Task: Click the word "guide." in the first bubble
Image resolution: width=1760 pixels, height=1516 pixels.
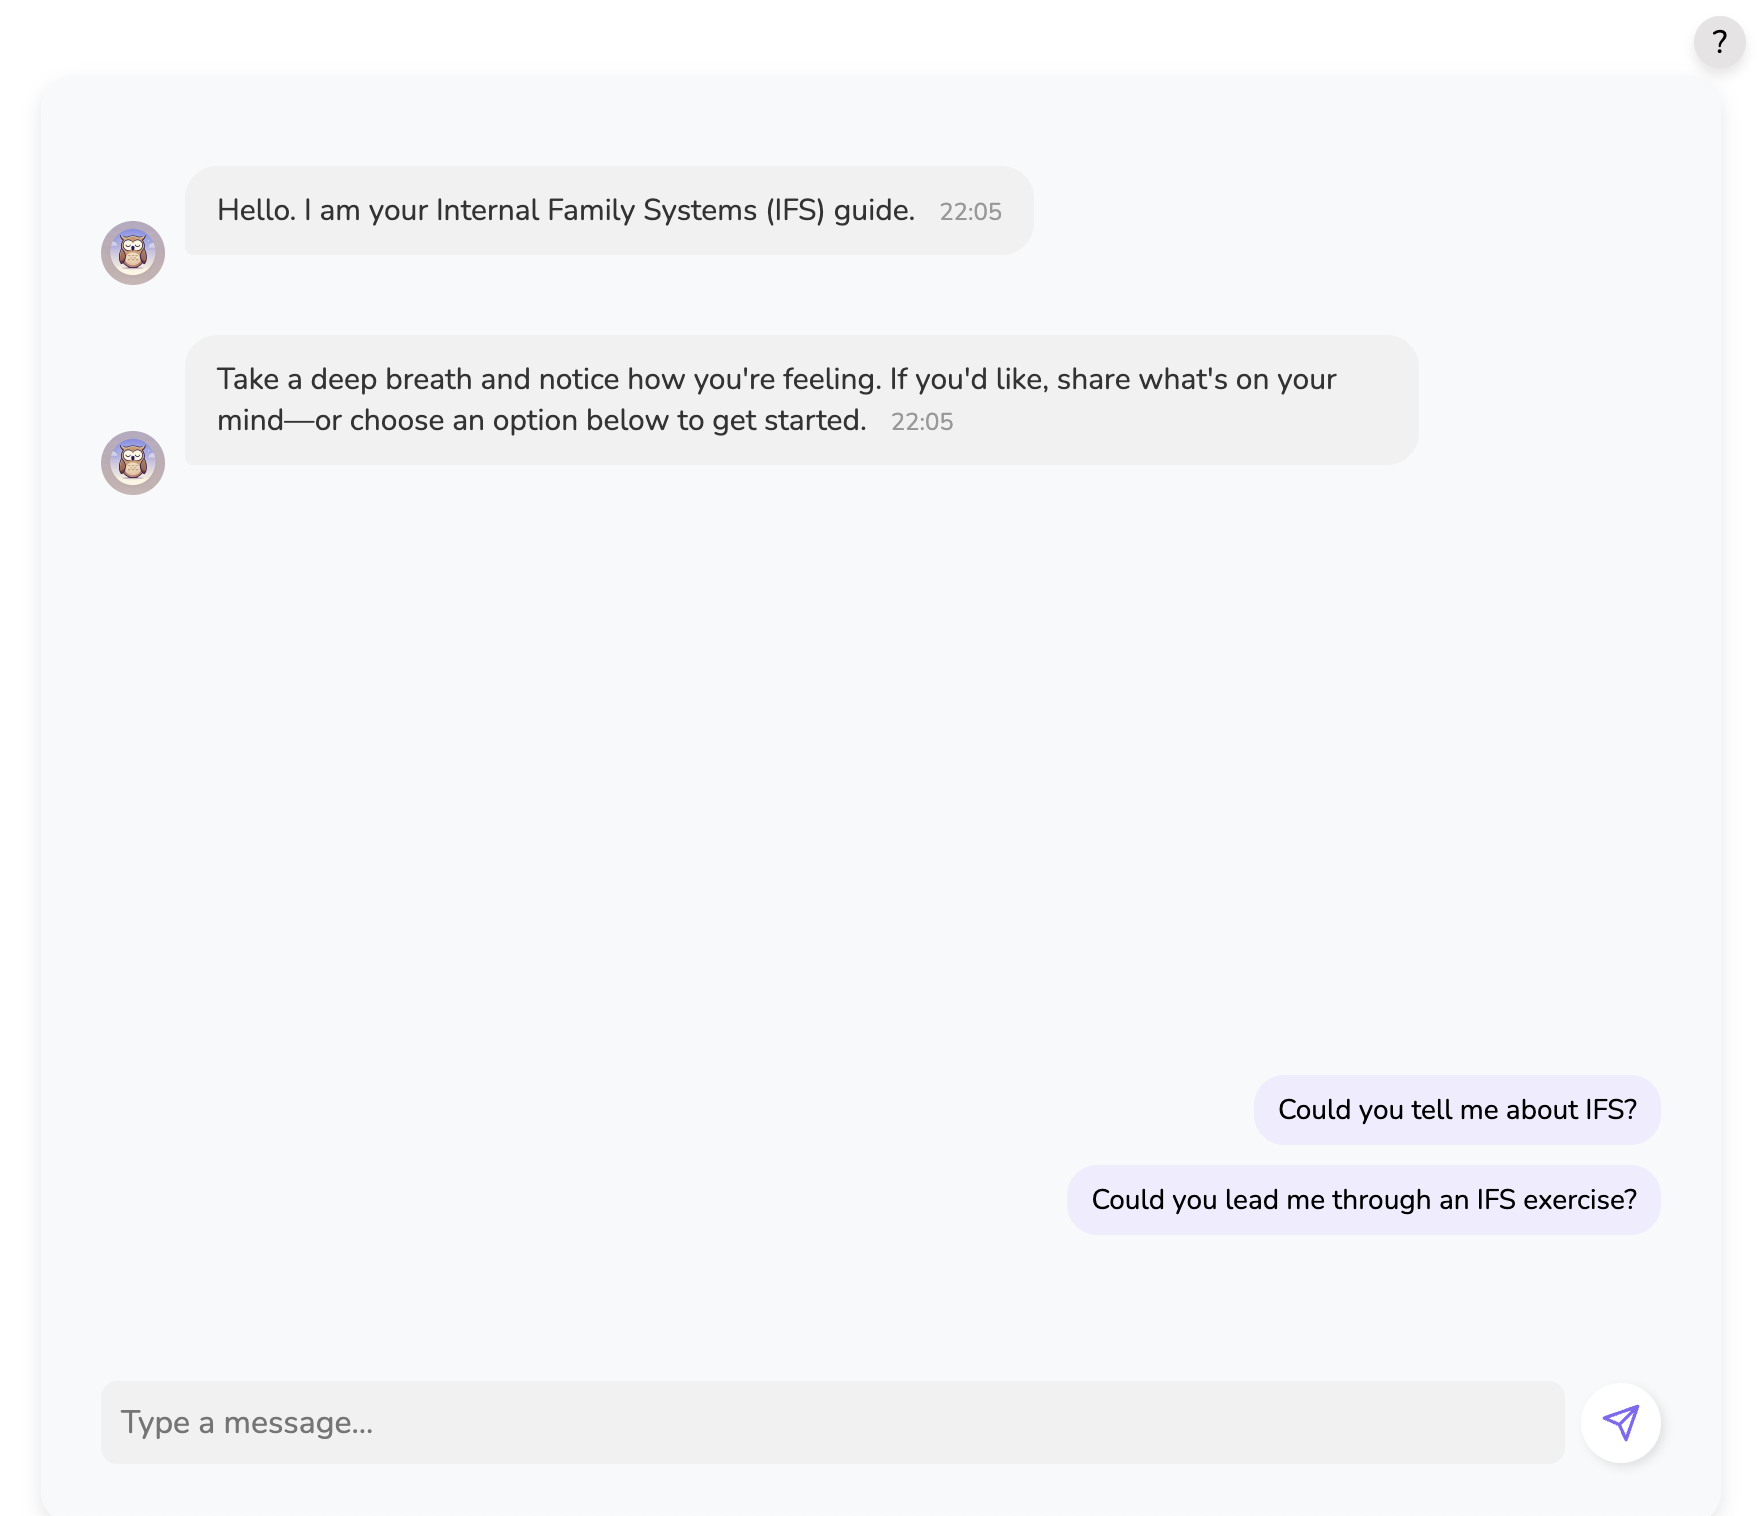Action: pyautogui.click(x=874, y=211)
